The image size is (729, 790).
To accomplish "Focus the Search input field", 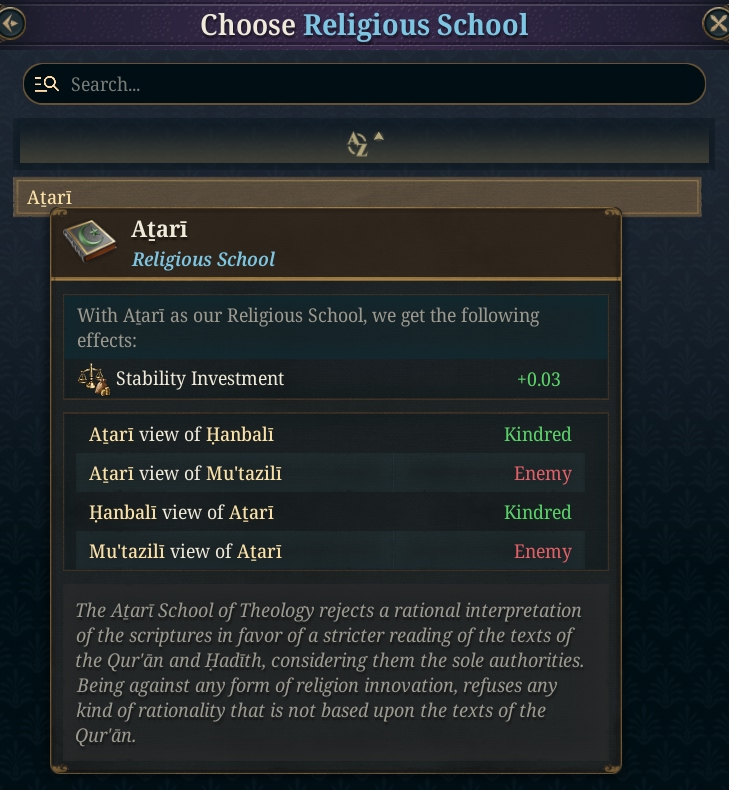I will point(364,84).
